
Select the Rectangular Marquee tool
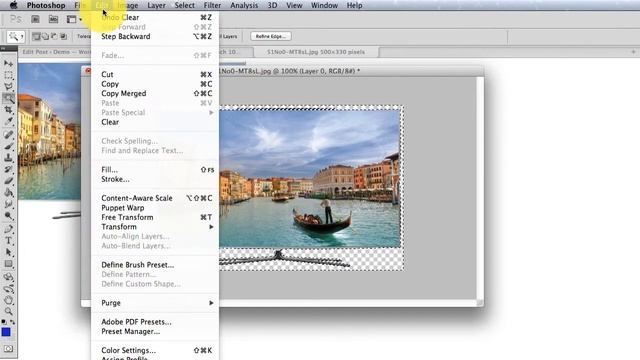click(9, 76)
